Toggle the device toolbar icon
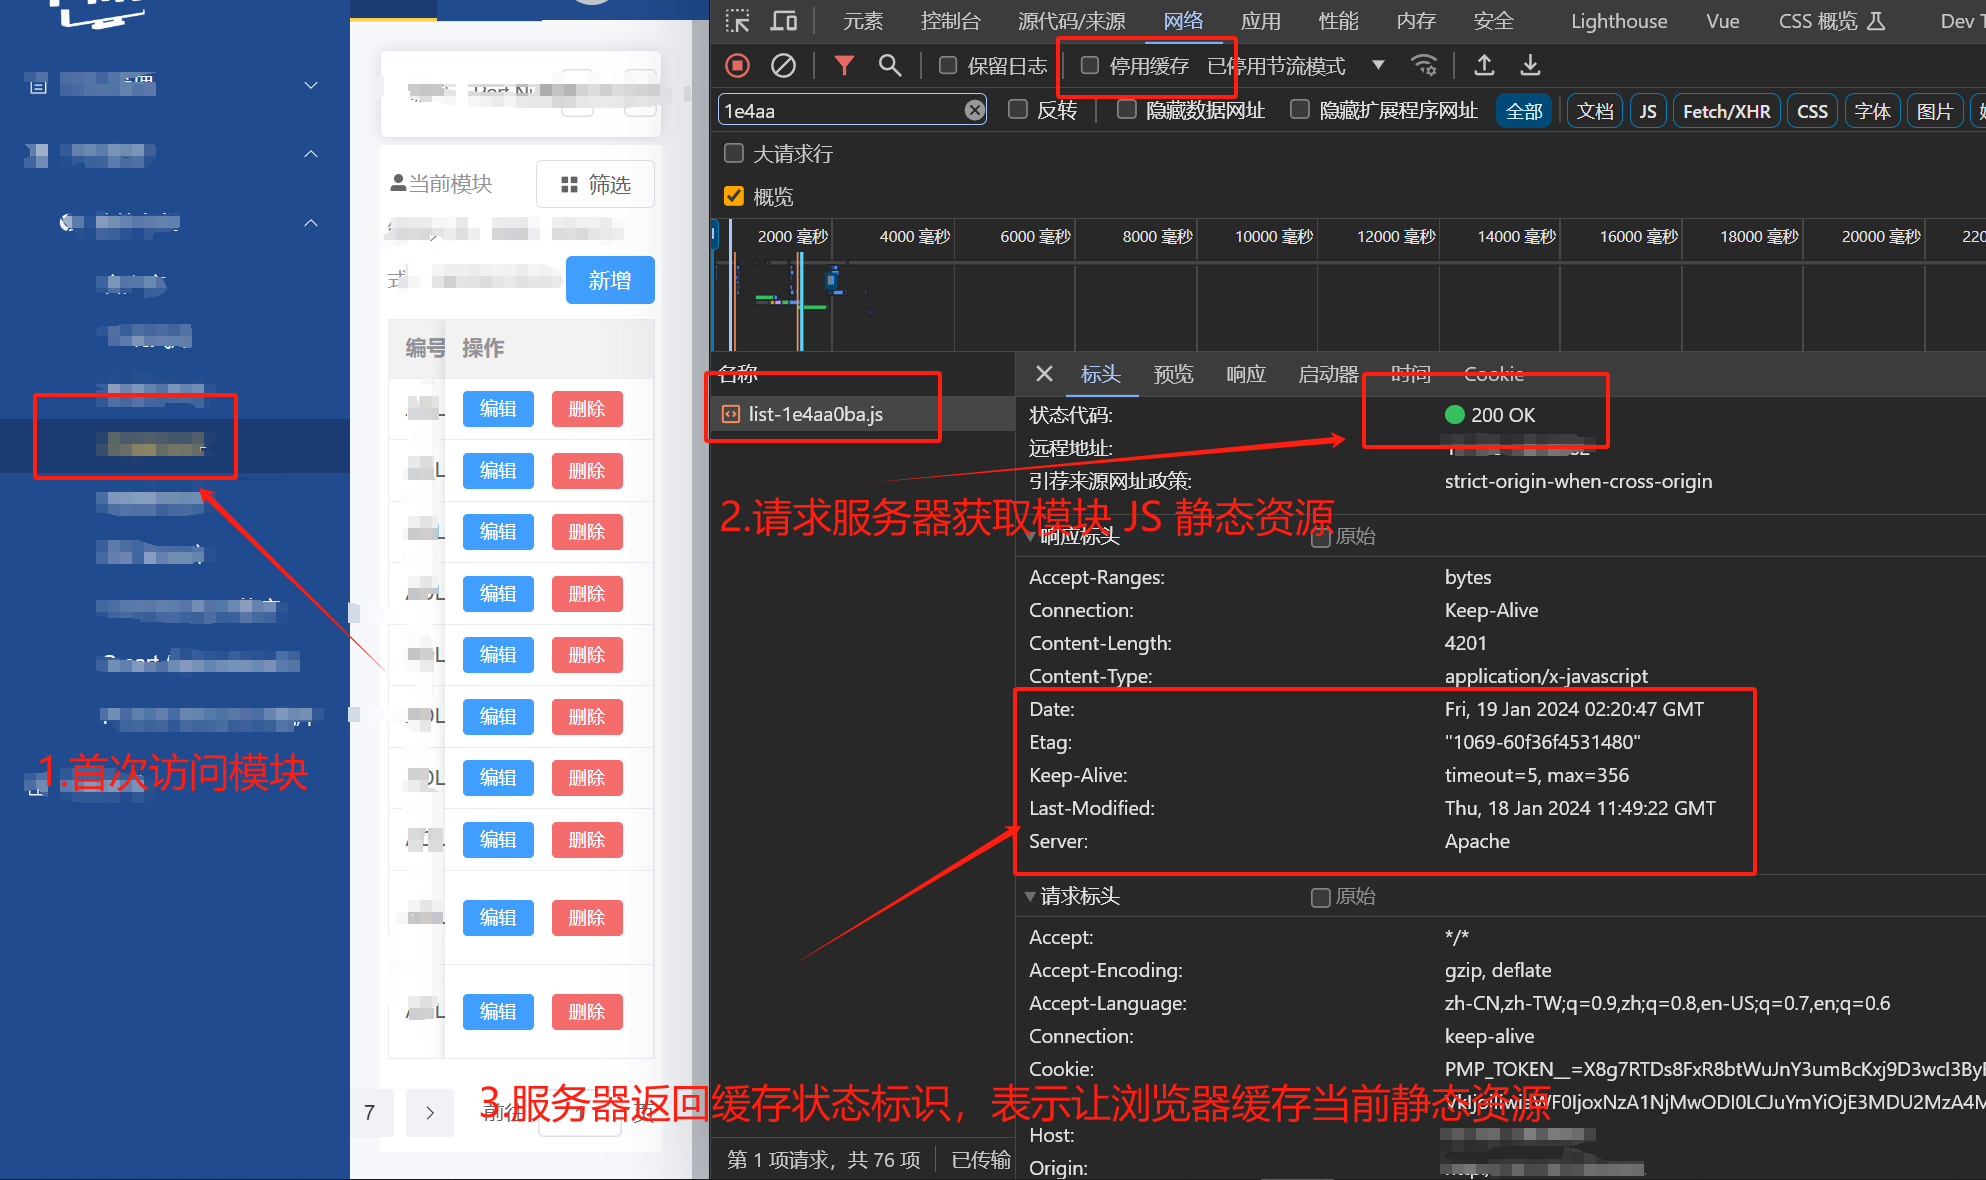The width and height of the screenshot is (1986, 1180). (x=784, y=21)
